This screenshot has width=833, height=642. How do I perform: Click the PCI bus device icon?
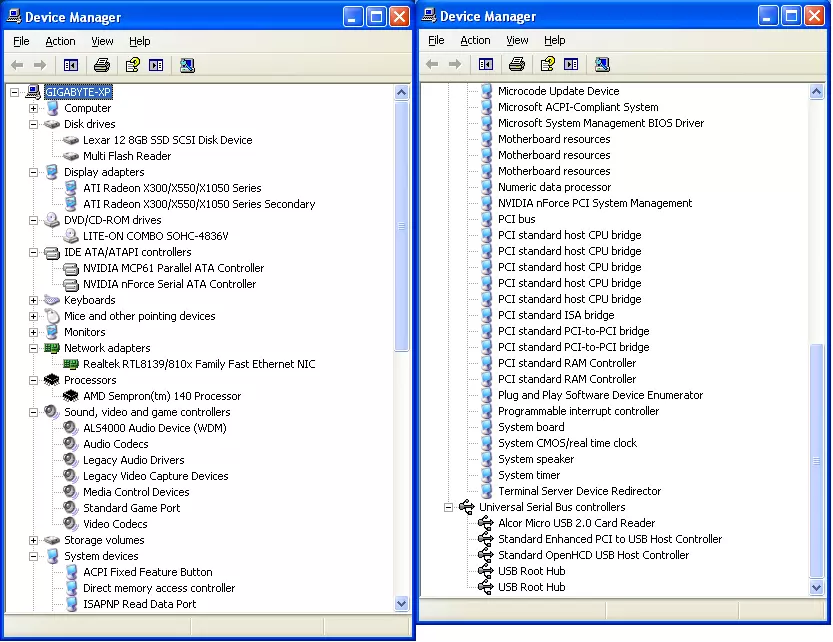tap(486, 219)
